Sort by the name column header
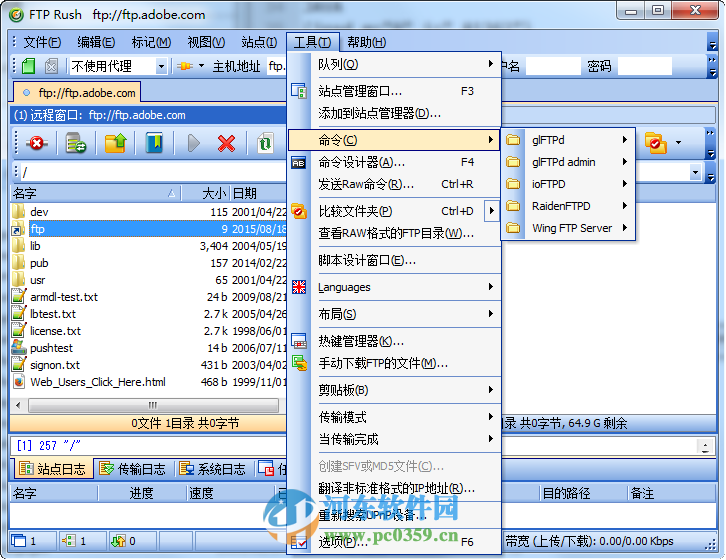The image size is (726, 560). pyautogui.click(x=95, y=193)
